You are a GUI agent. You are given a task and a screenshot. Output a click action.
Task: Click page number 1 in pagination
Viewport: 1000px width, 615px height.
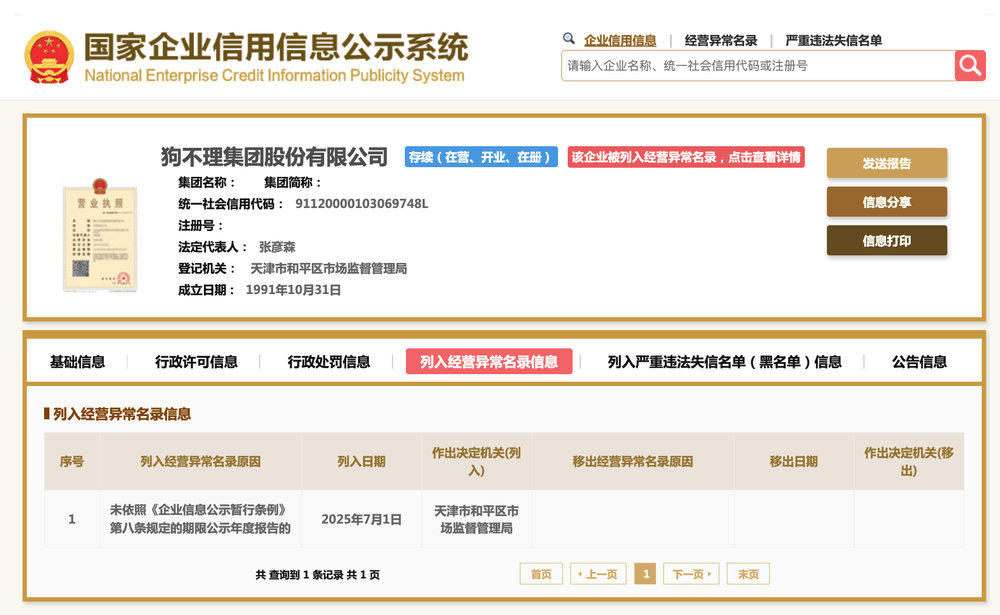point(645,574)
